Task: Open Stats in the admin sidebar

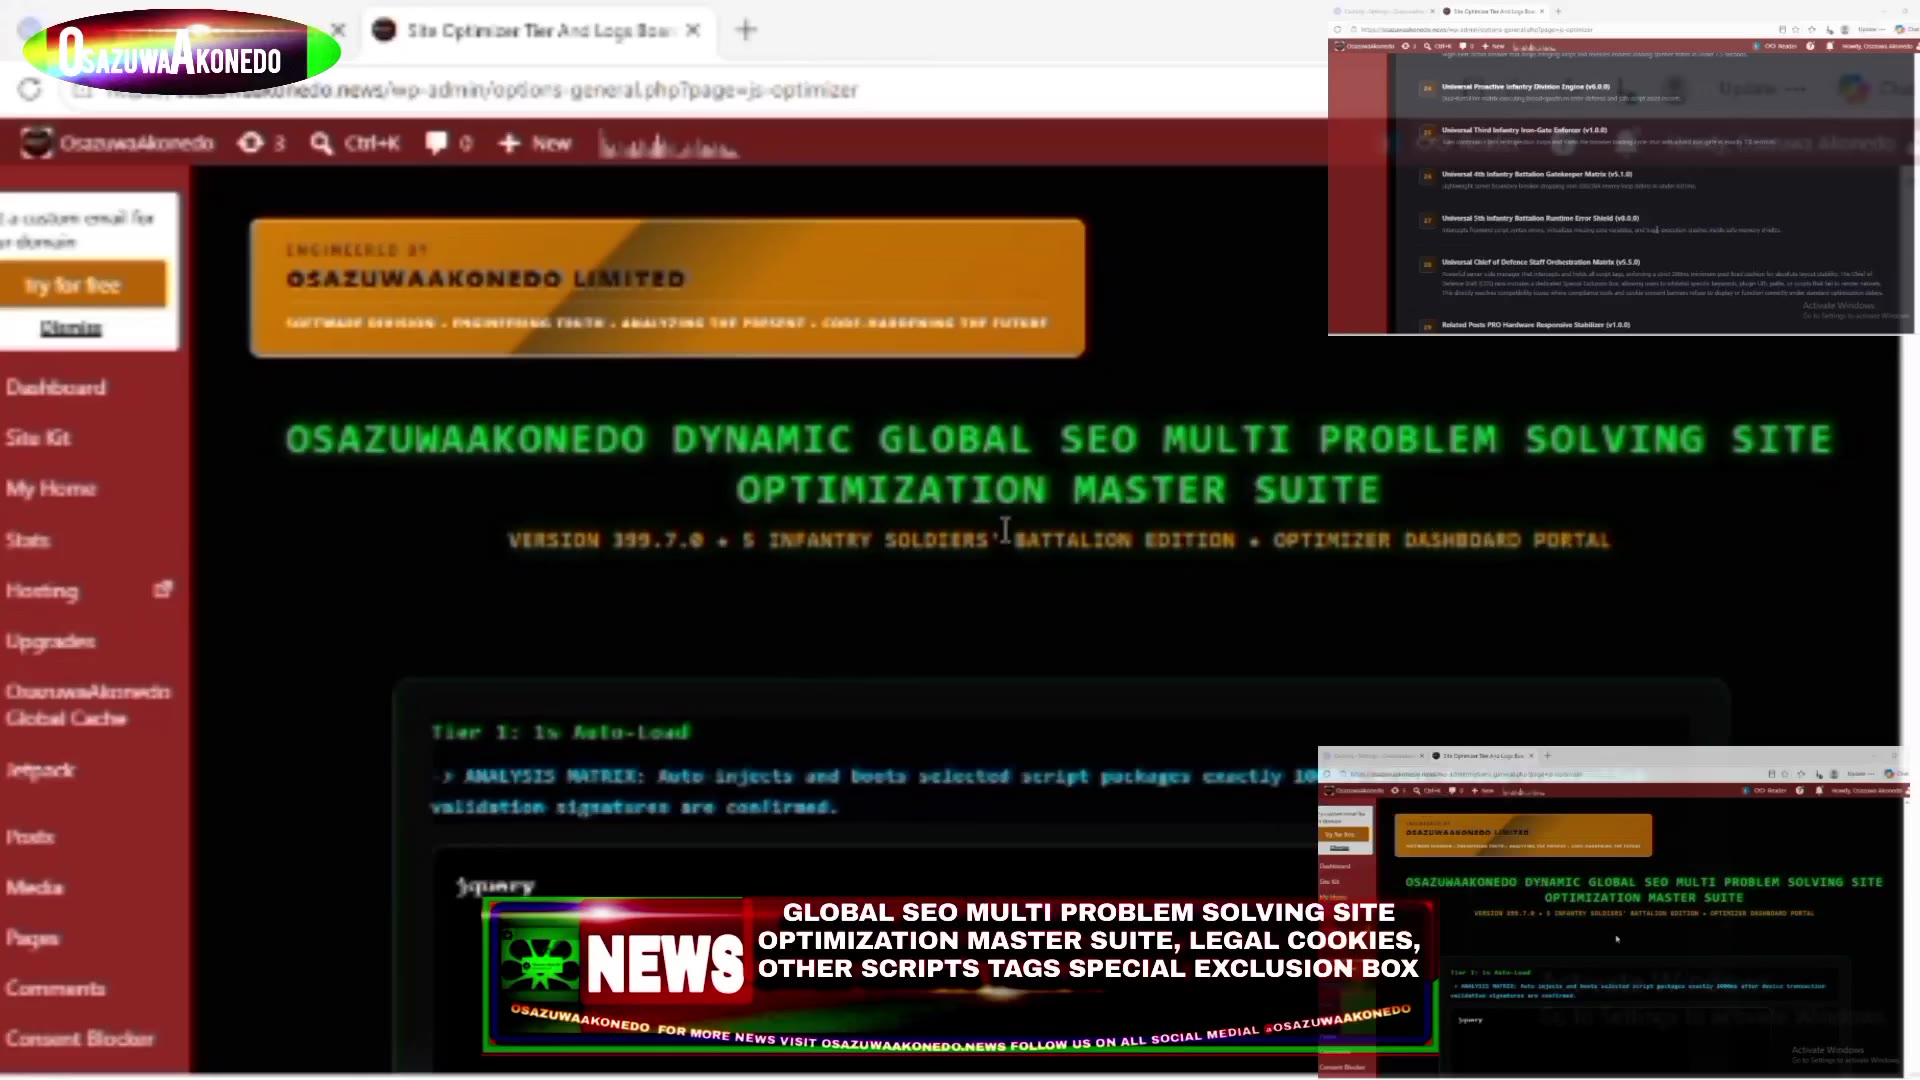Action: [27, 540]
